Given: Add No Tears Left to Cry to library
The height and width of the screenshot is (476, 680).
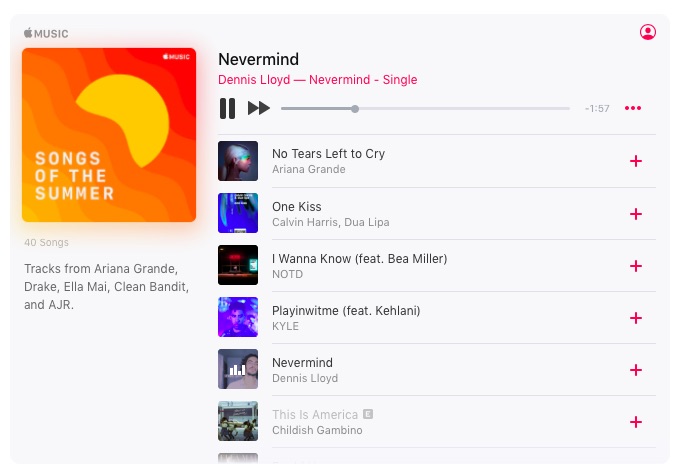Looking at the screenshot, I should (636, 161).
